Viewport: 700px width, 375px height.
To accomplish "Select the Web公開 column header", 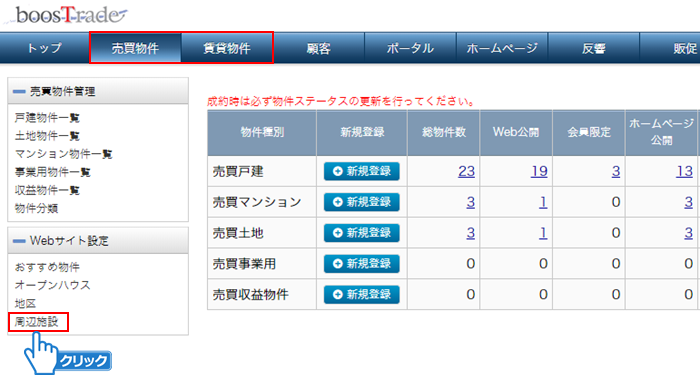I will 516,133.
